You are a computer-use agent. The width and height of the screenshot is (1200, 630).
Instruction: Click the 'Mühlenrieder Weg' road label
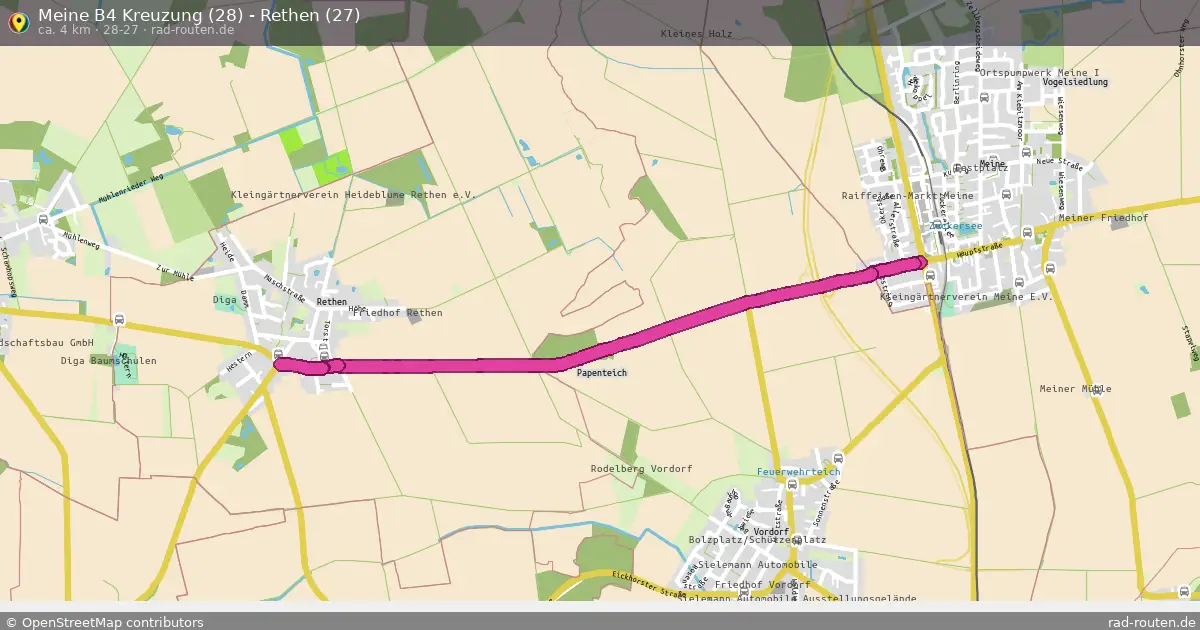131,189
